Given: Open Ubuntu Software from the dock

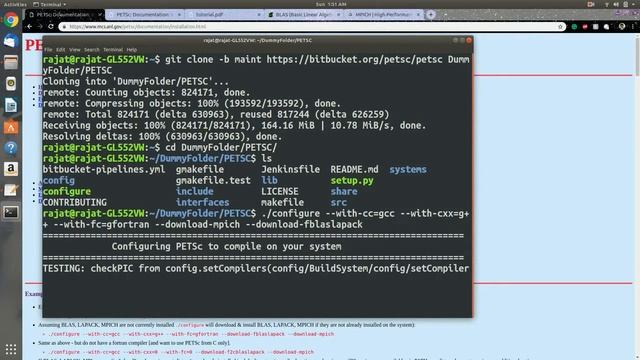Looking at the screenshot, I should click(x=11, y=127).
